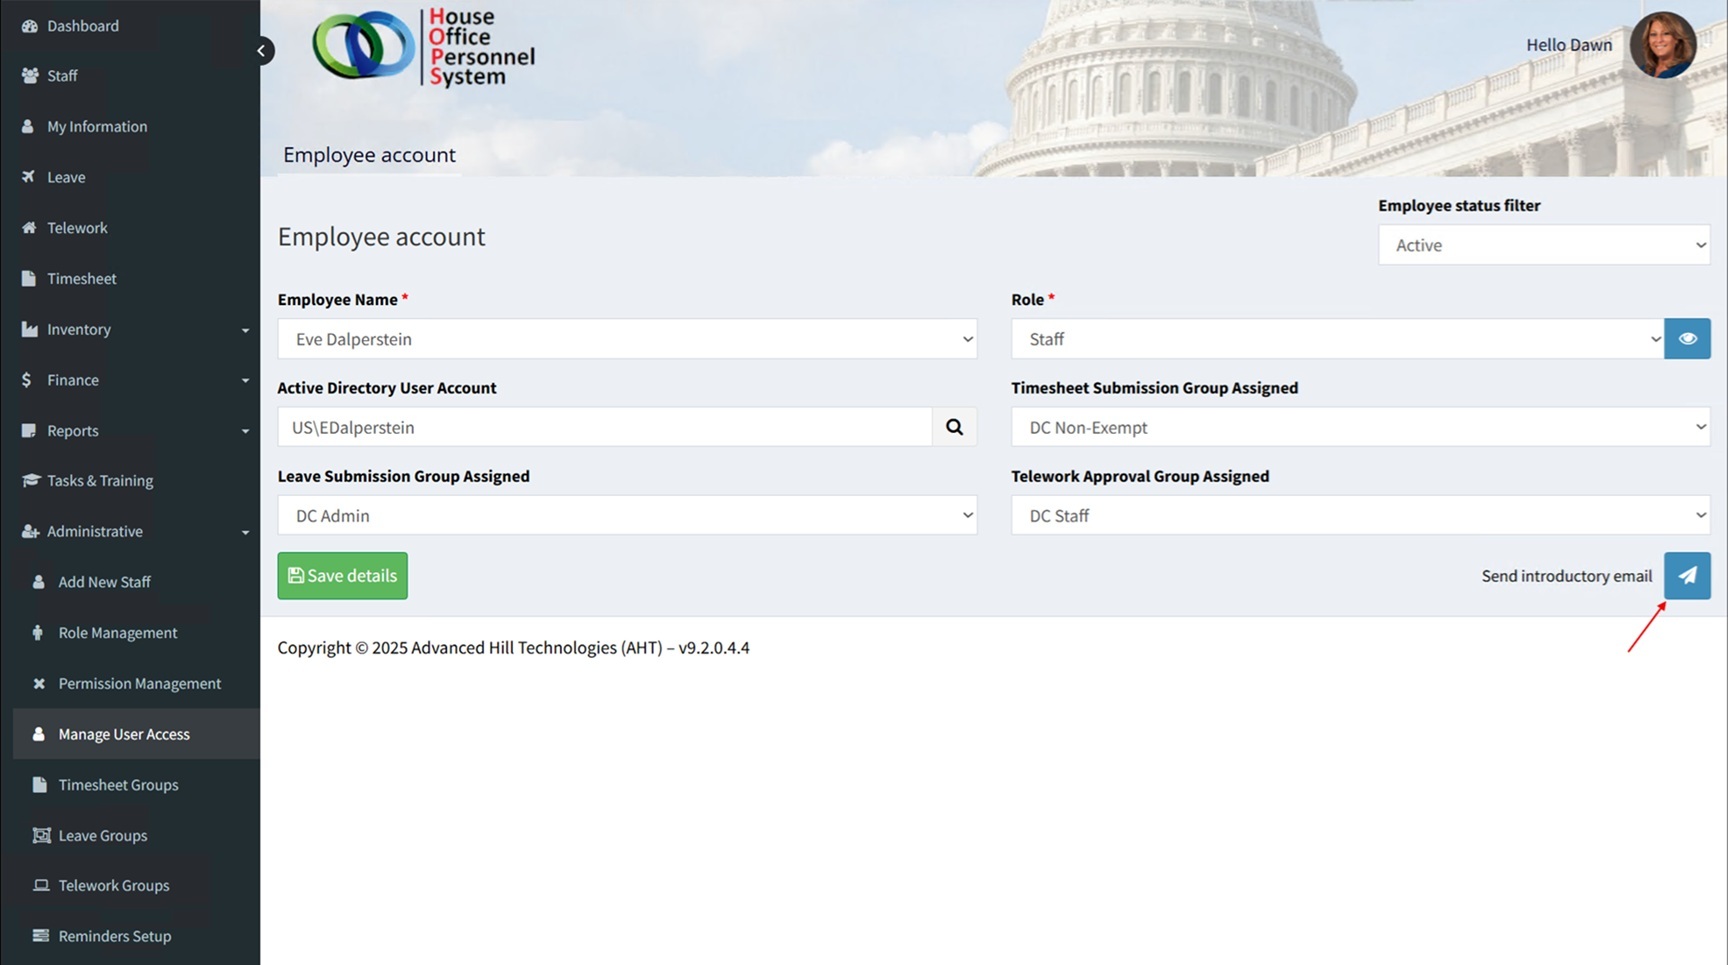1728x965 pixels.
Task: Open the Employee status filter dropdown
Action: pyautogui.click(x=1543, y=245)
